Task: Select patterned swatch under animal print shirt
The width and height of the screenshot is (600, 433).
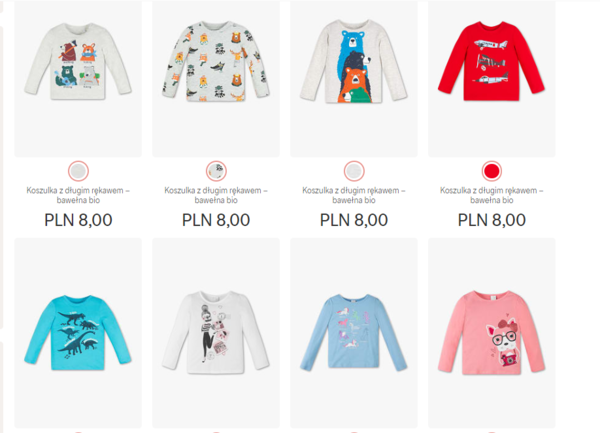Action: coord(216,171)
